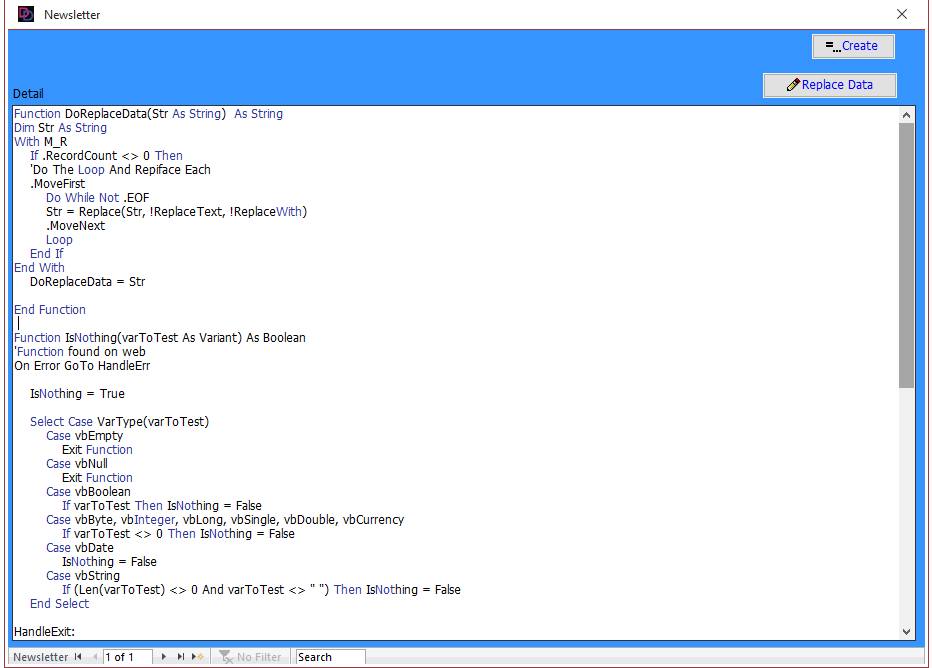932x668 pixels.
Task: Go to next record
Action: point(164,657)
